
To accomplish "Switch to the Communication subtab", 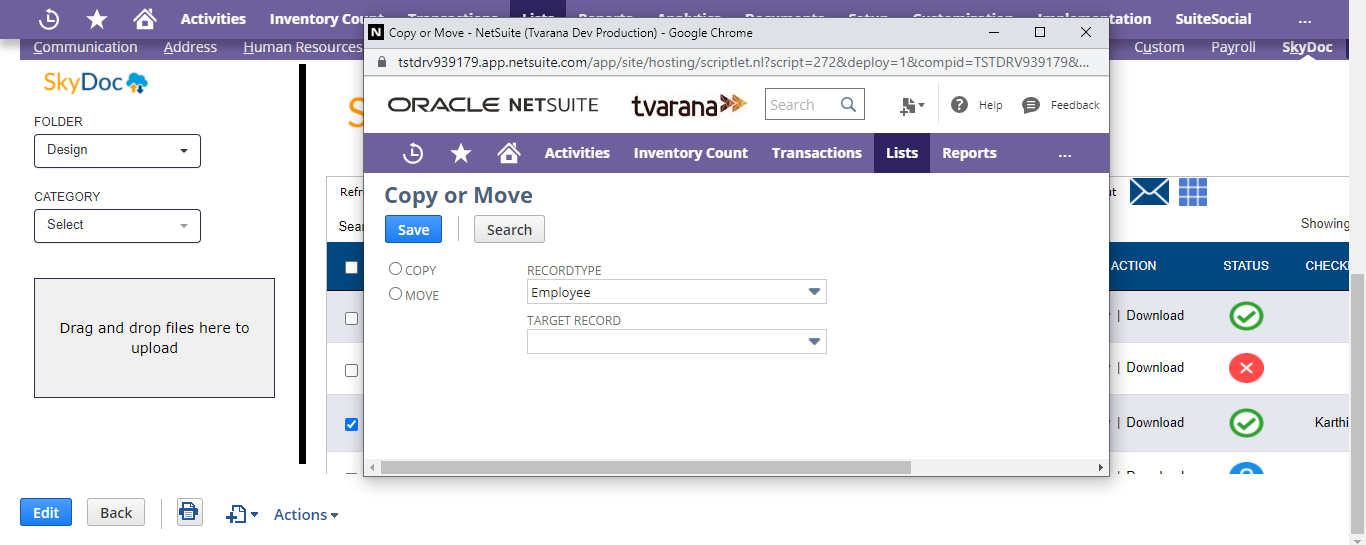I will pos(85,47).
